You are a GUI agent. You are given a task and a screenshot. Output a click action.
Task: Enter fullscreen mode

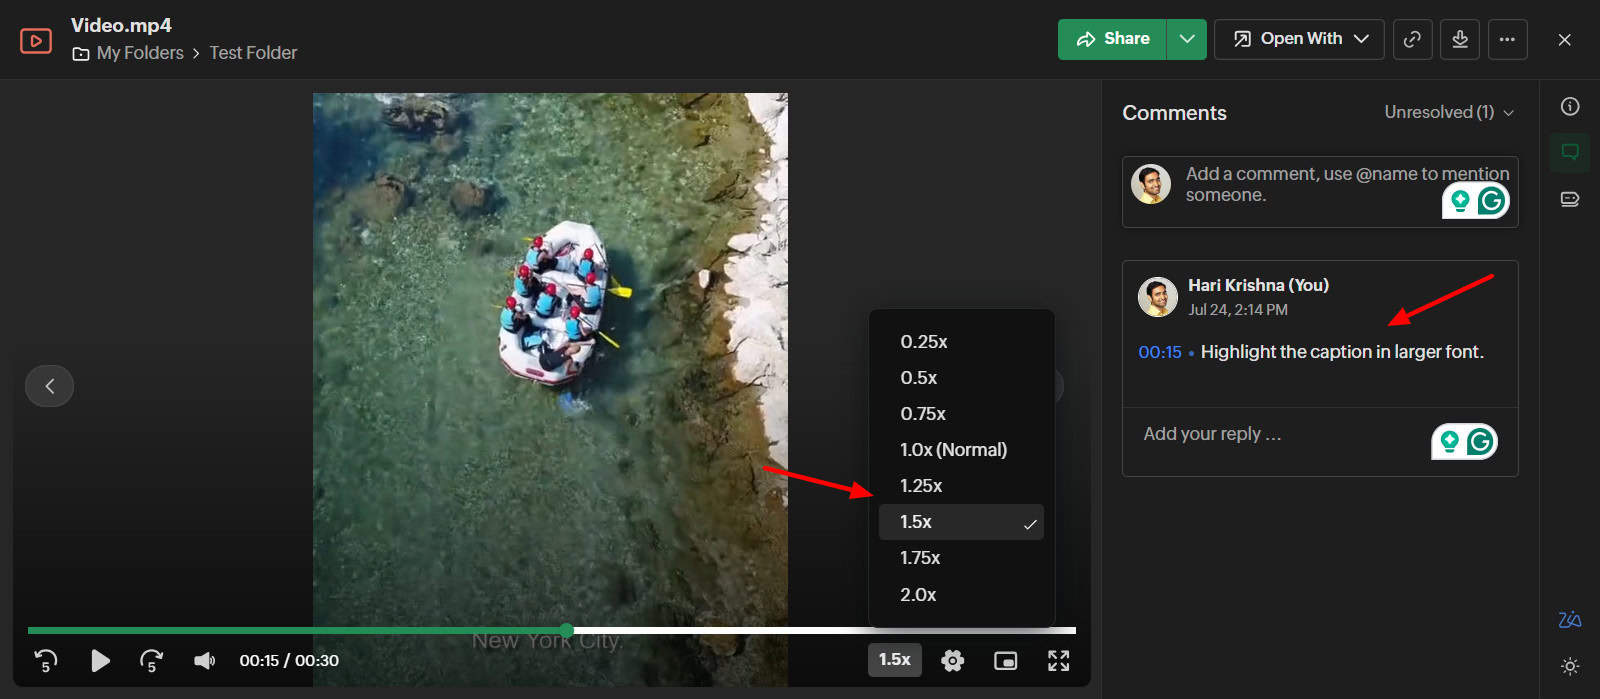point(1058,660)
